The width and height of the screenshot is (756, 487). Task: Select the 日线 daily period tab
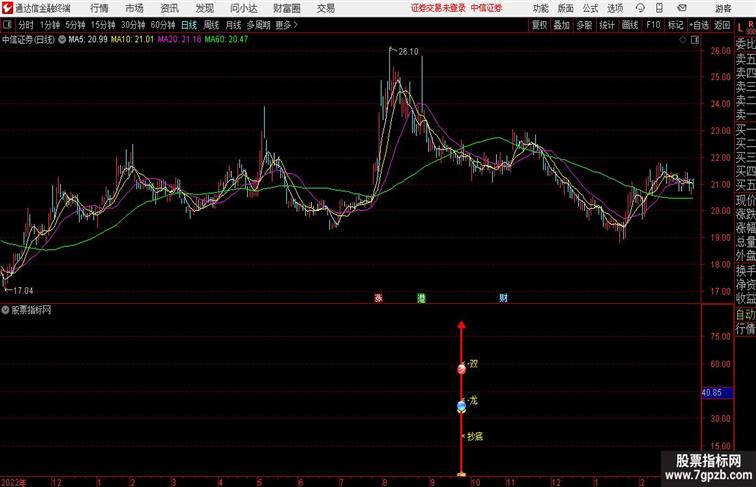pyautogui.click(x=189, y=25)
